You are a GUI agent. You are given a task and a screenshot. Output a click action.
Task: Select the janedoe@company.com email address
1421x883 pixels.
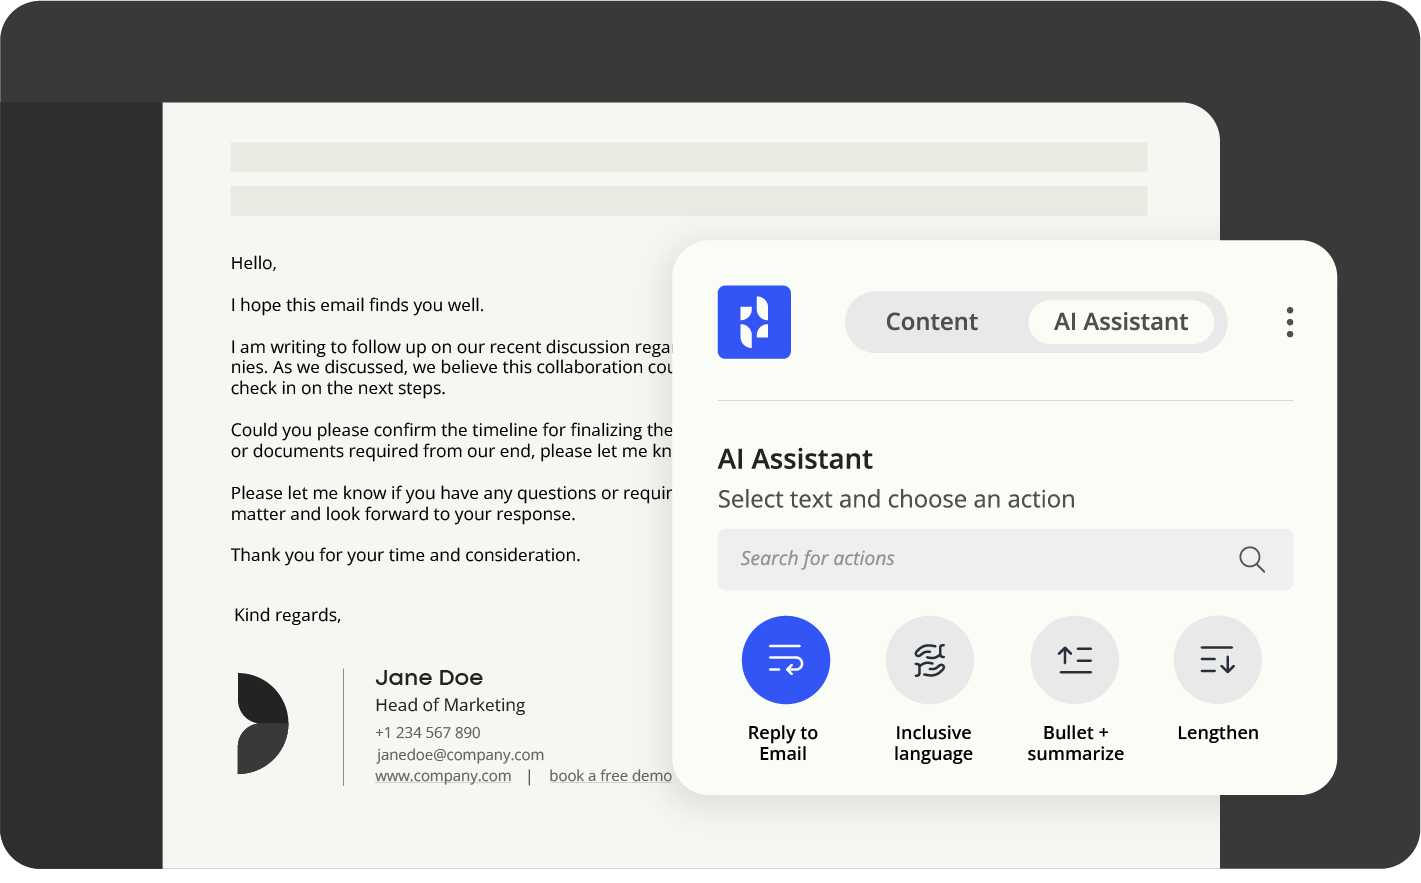pos(460,754)
